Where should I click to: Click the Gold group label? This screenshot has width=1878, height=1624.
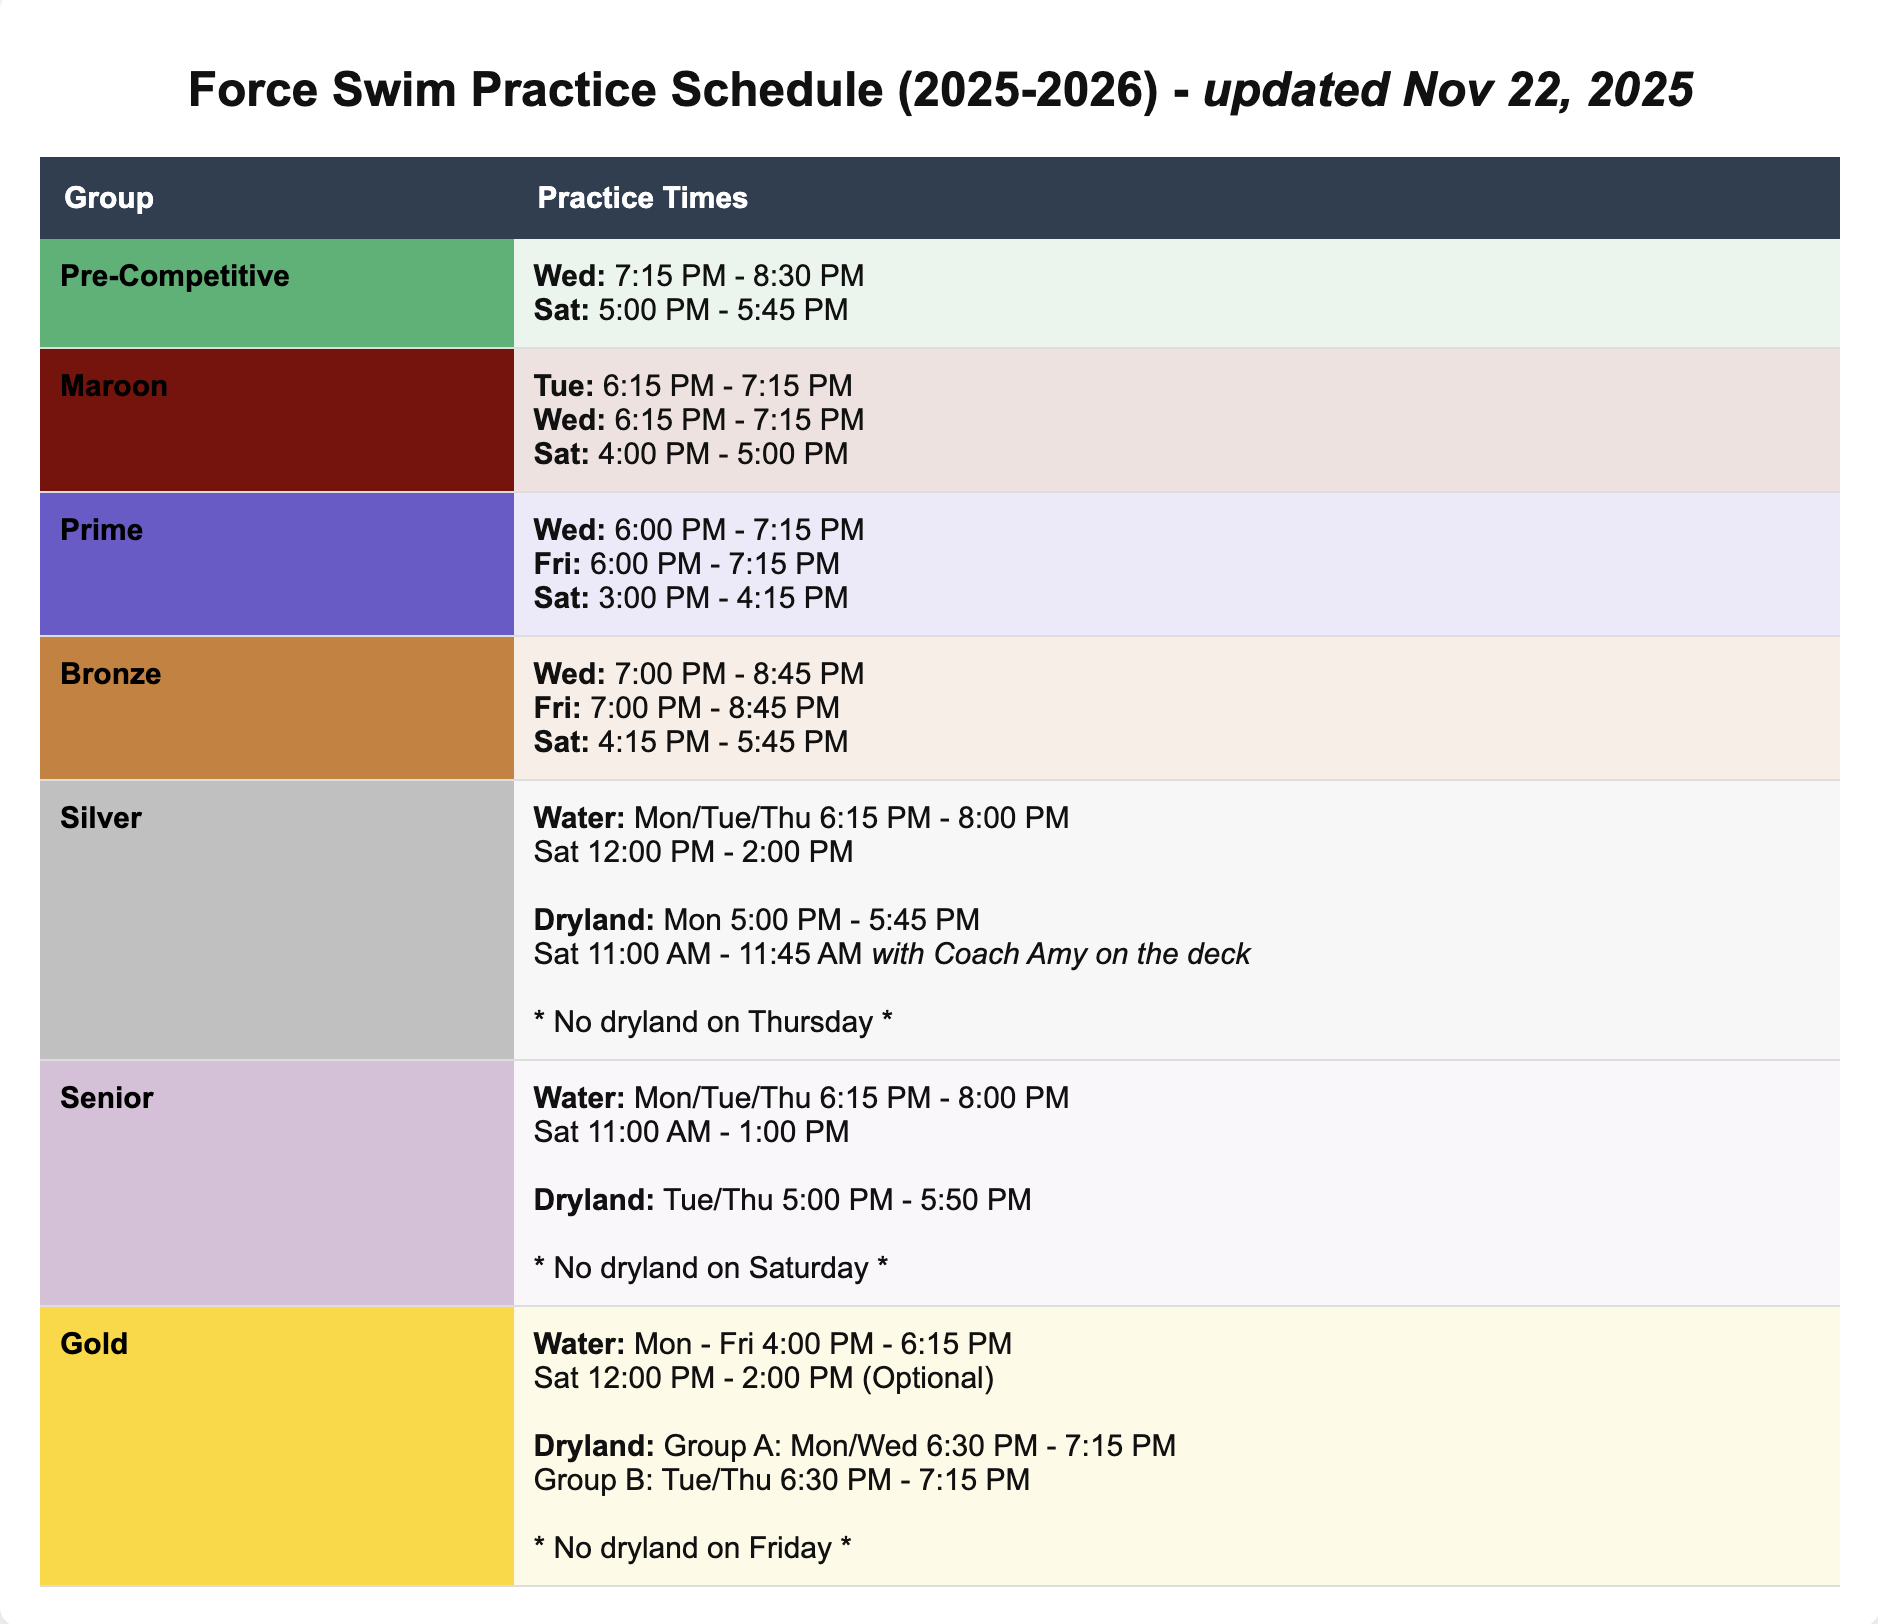(94, 1344)
